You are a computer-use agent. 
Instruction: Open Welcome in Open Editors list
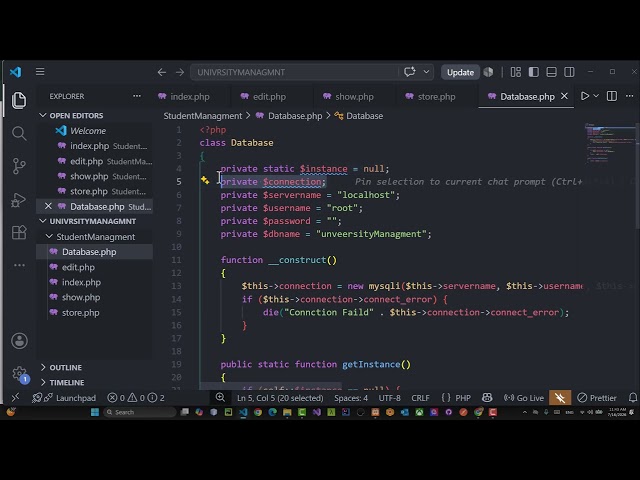tap(88, 131)
